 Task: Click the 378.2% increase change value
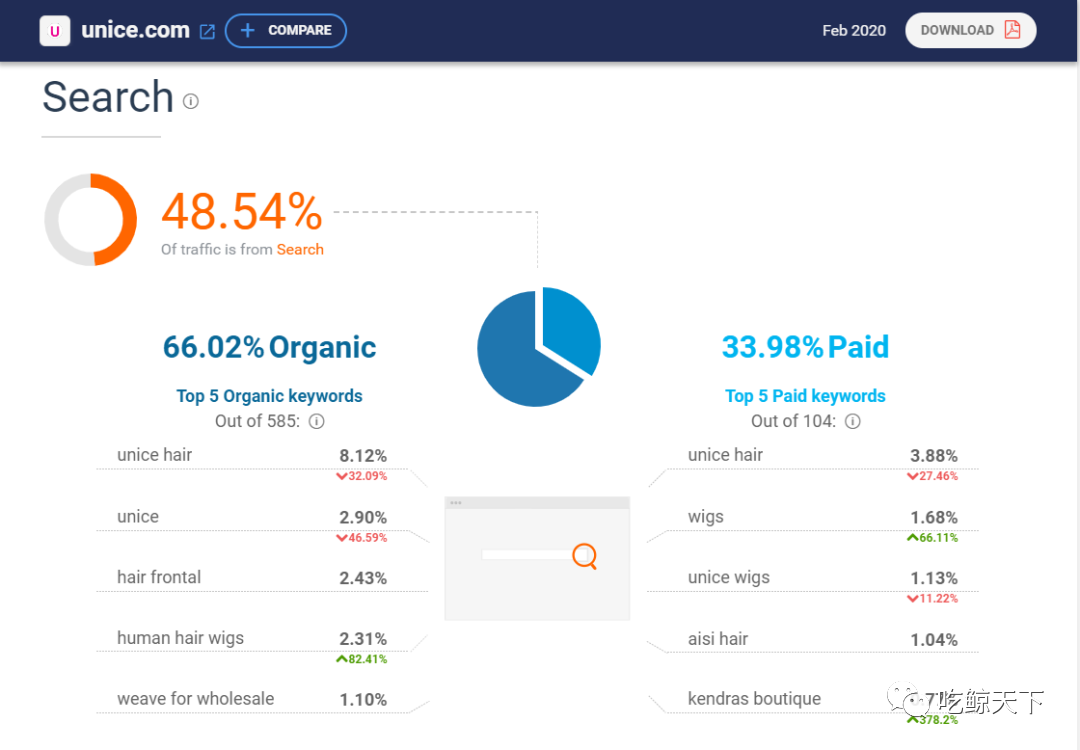933,720
